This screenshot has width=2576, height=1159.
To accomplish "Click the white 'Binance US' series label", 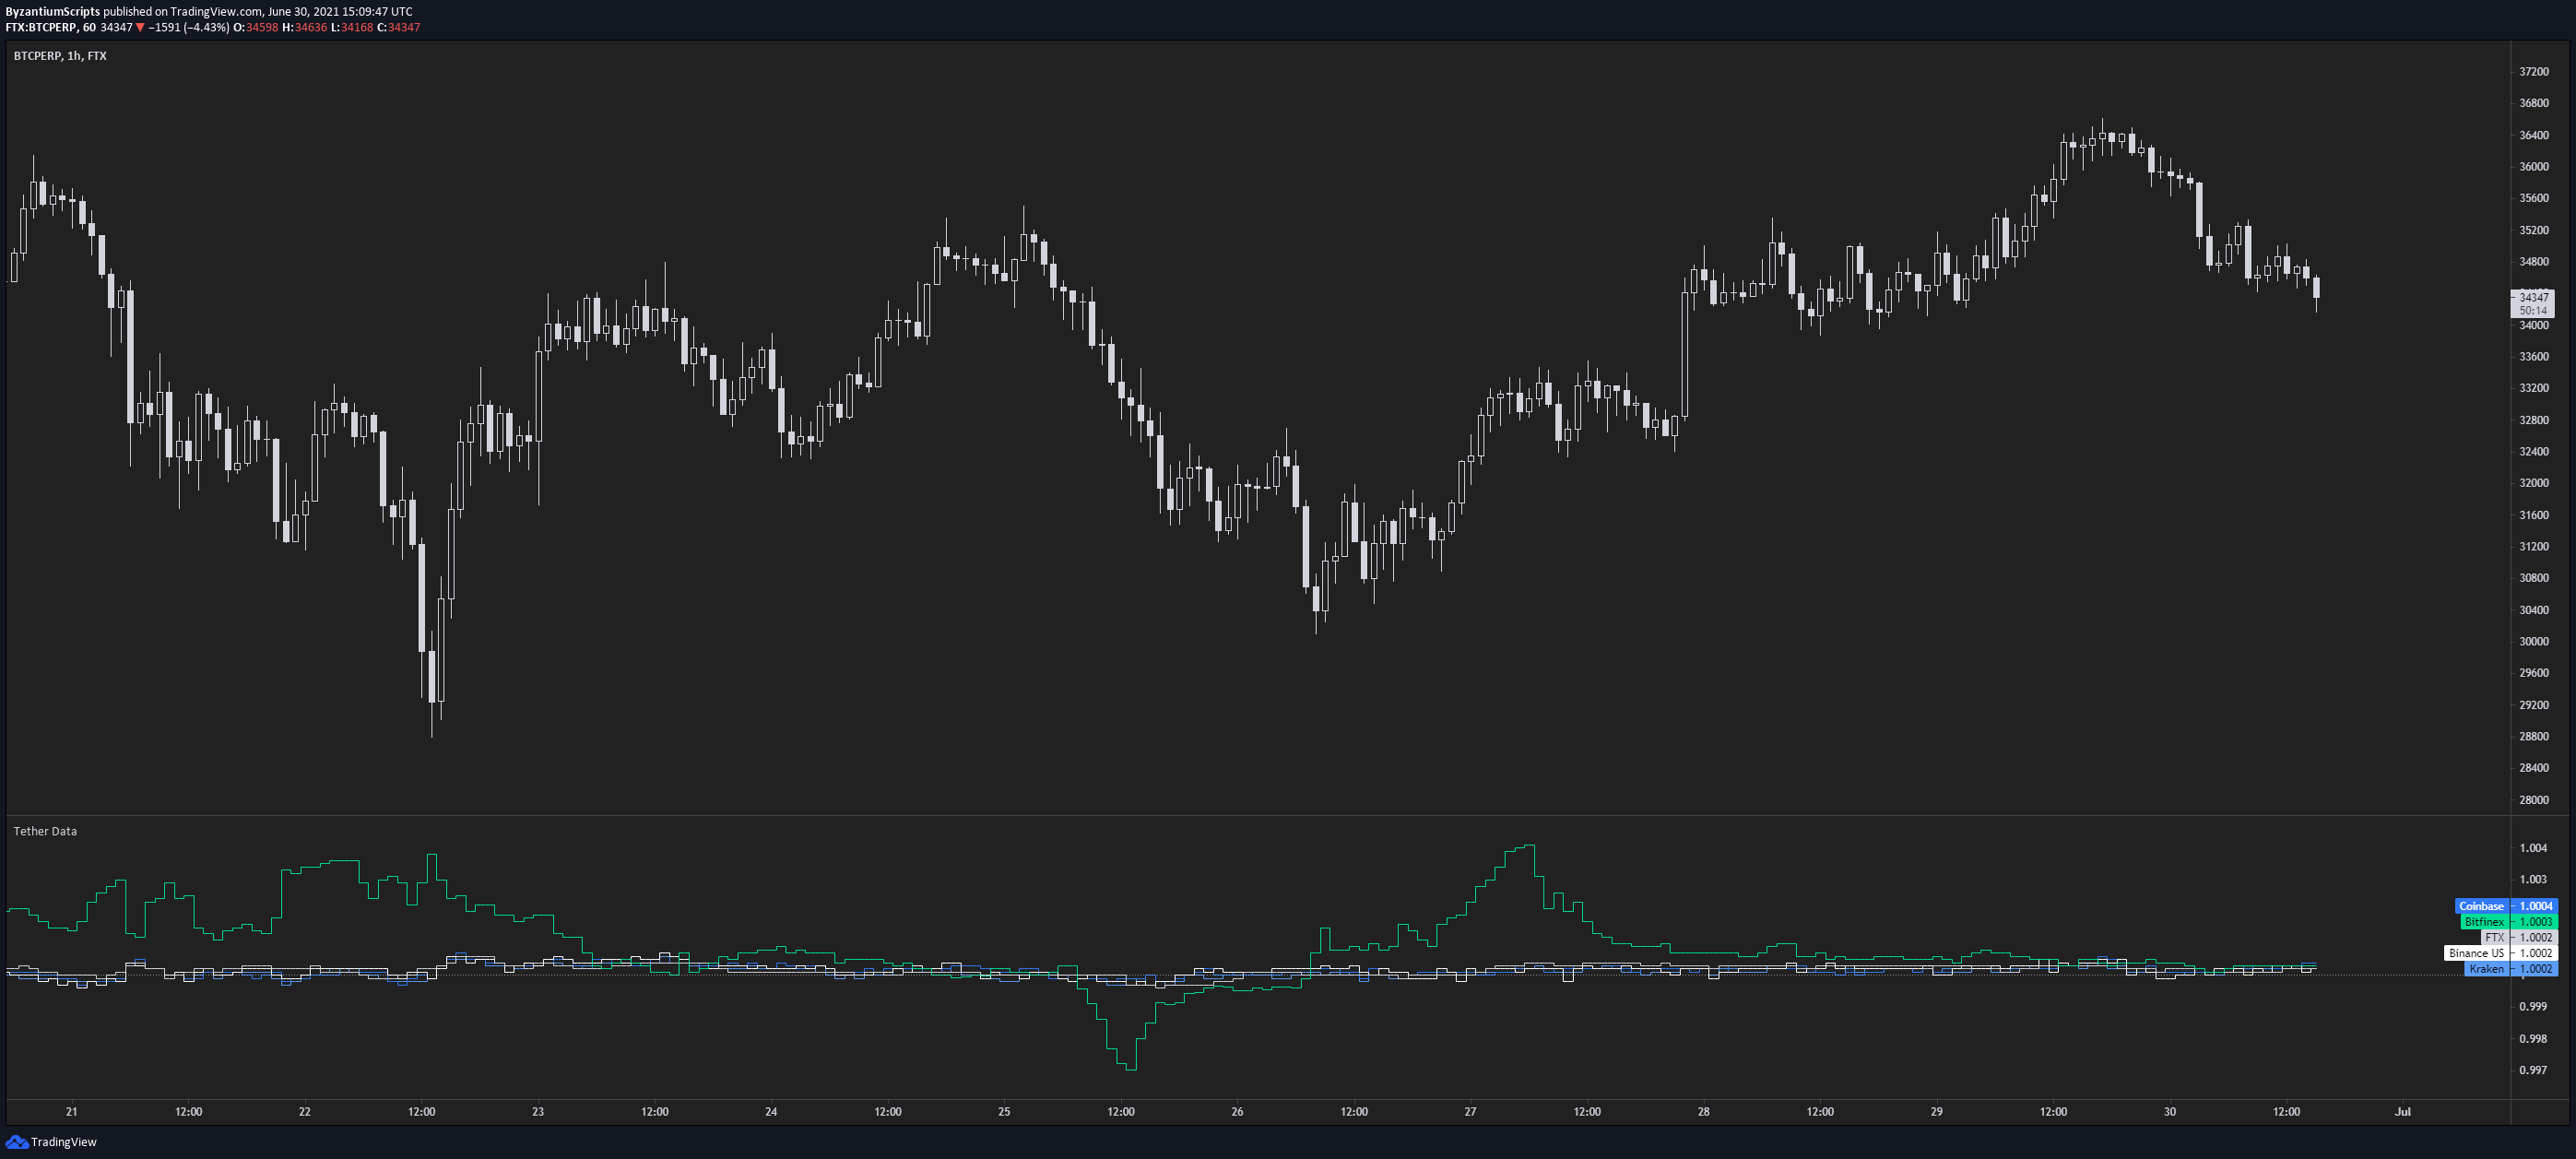I will (x=2477, y=953).
